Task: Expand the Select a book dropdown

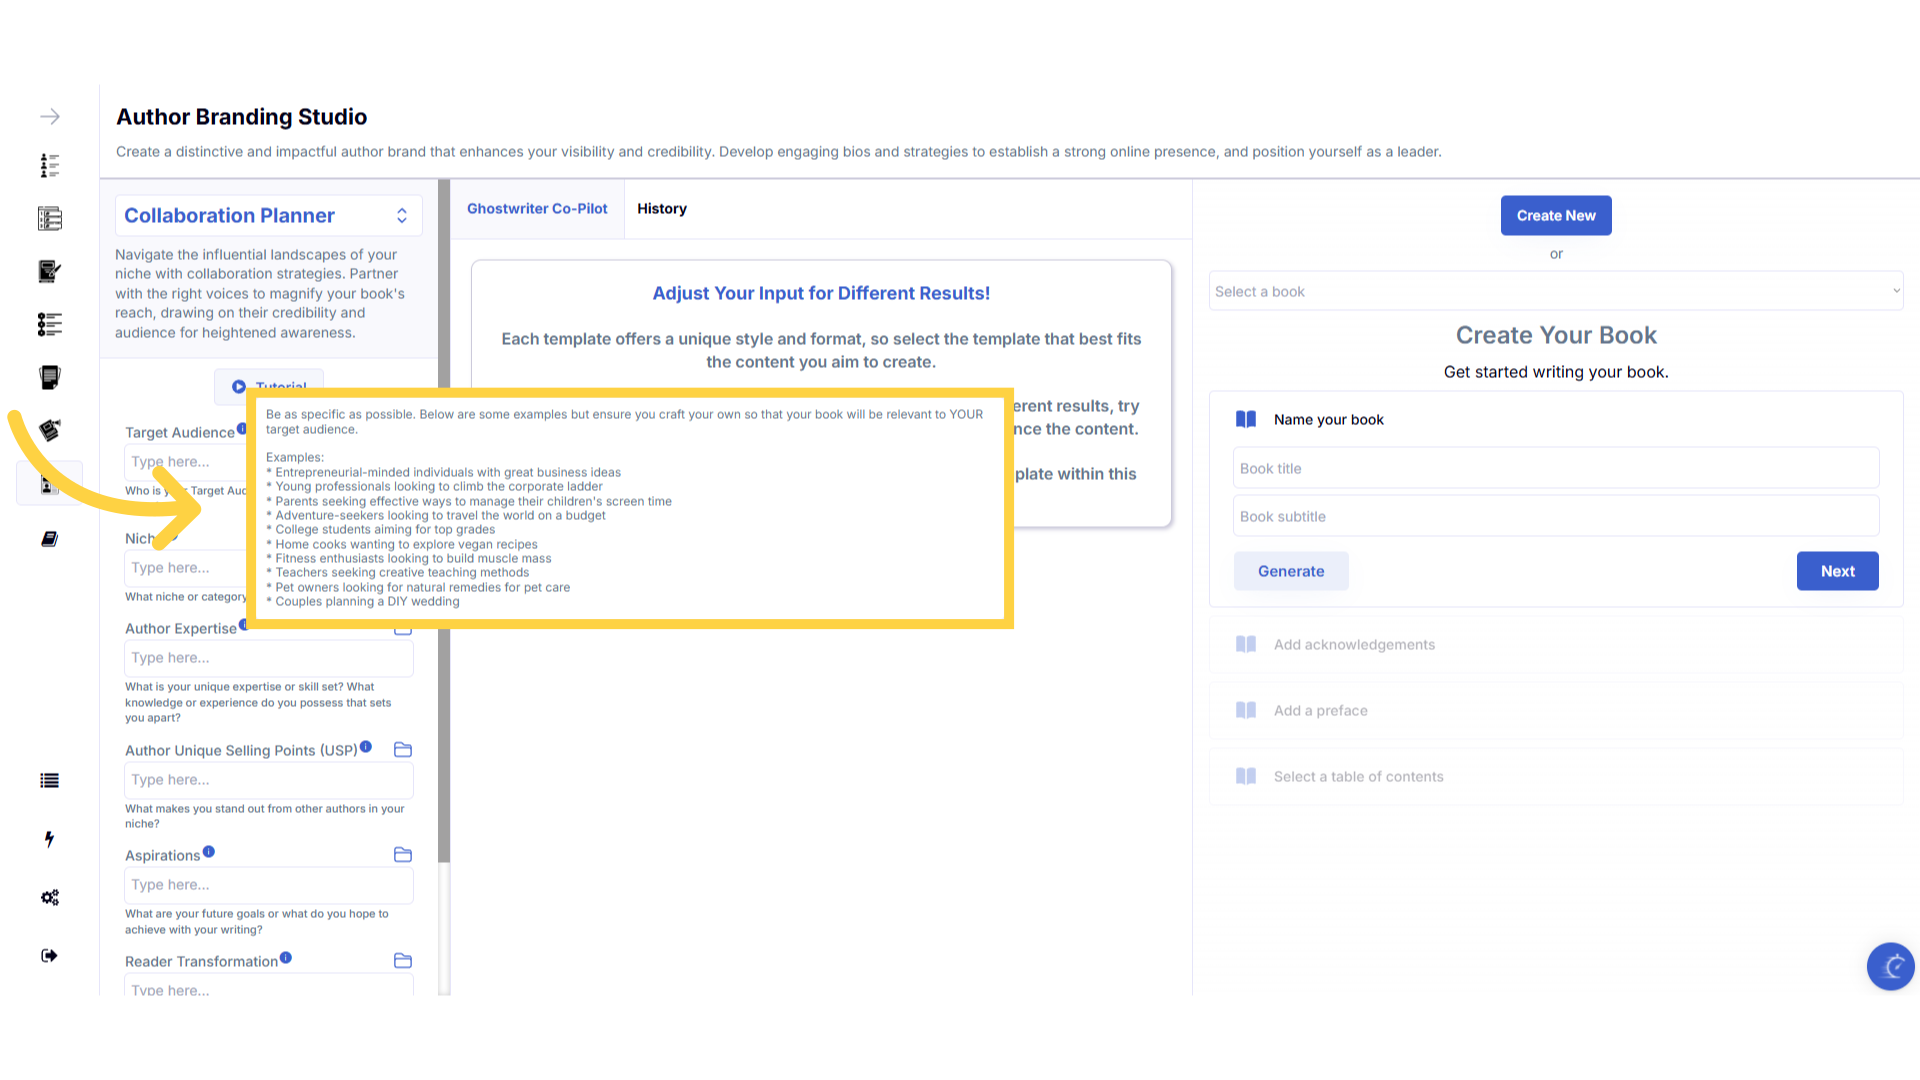Action: [x=1555, y=292]
